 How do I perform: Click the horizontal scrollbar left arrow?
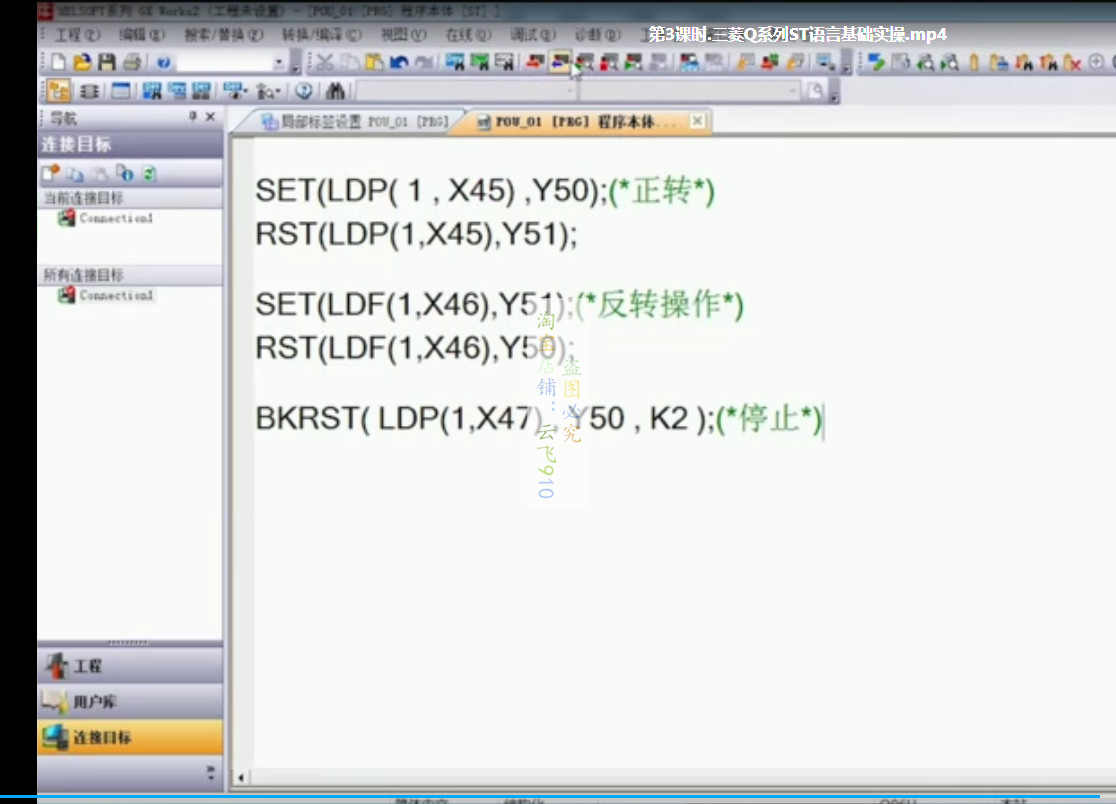click(241, 777)
